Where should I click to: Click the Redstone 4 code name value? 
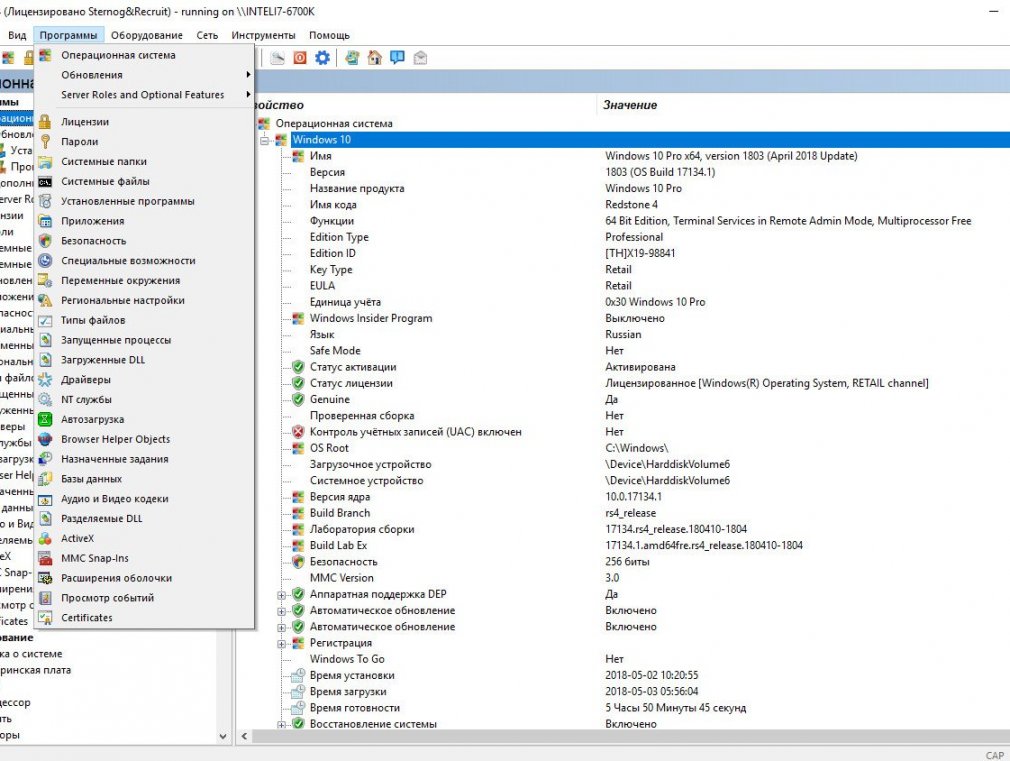631,205
